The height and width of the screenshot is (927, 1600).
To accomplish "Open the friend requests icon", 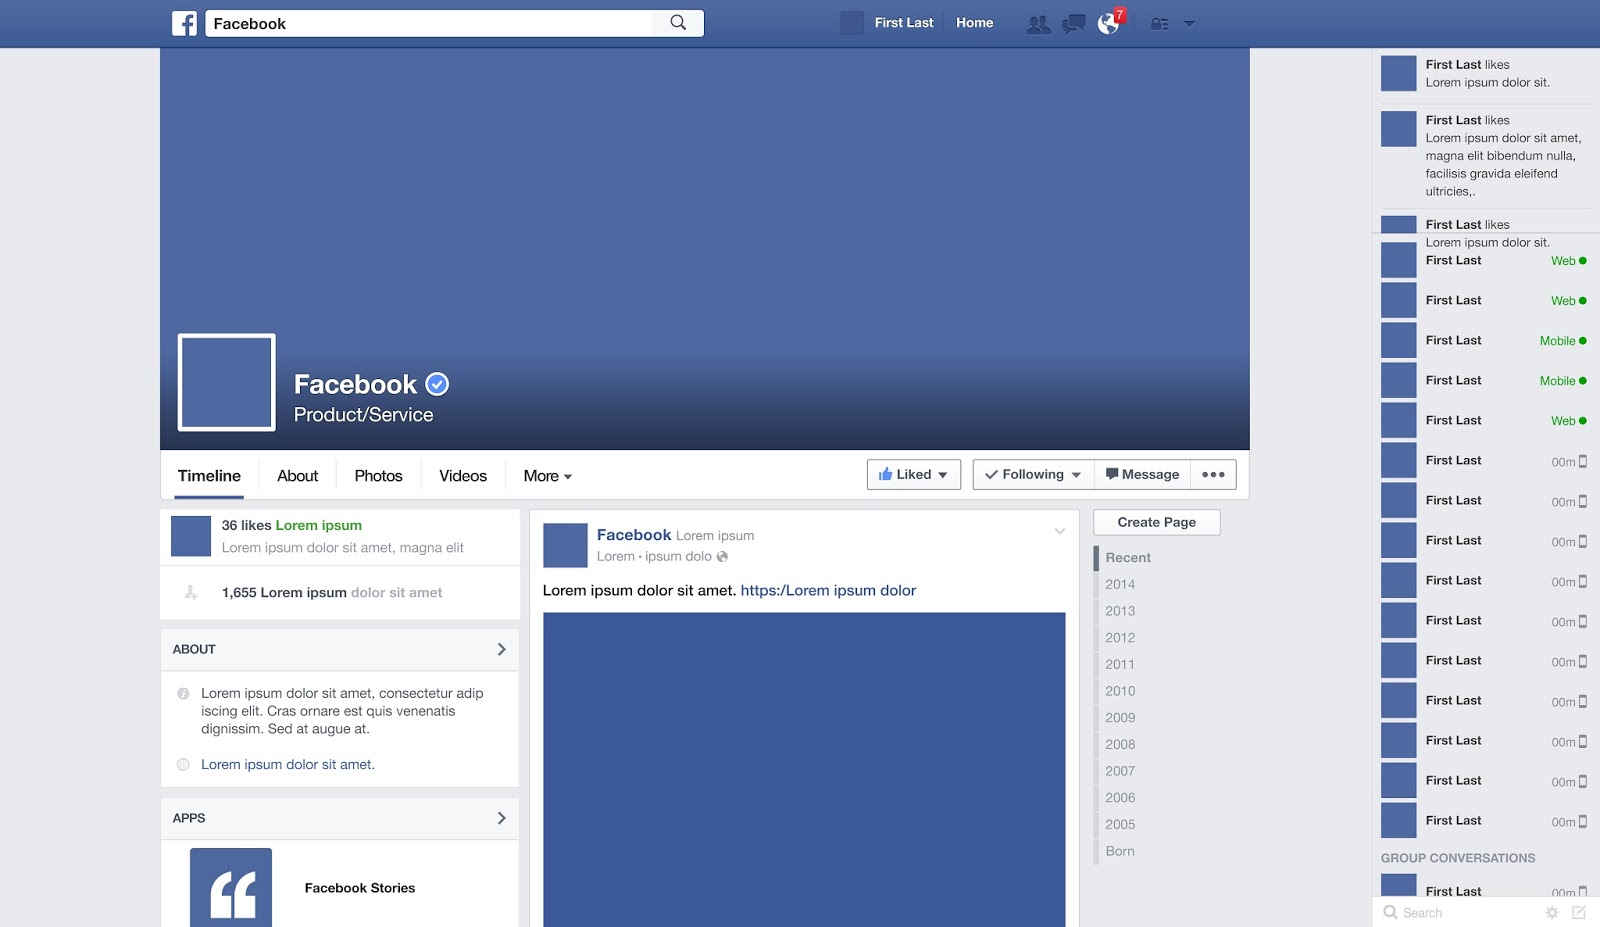I will (1039, 24).
